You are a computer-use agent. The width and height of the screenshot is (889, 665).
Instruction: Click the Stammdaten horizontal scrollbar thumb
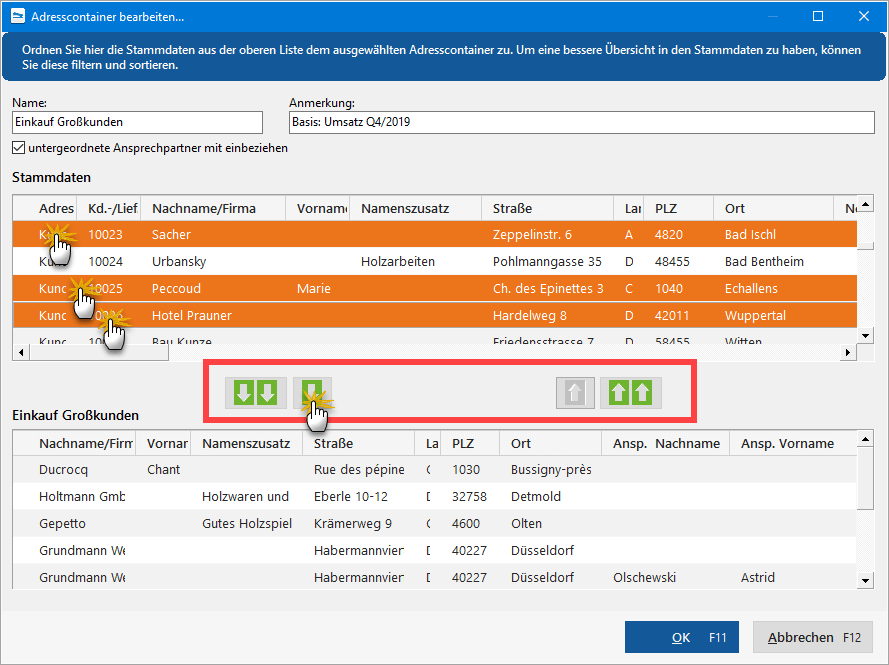click(x=99, y=353)
